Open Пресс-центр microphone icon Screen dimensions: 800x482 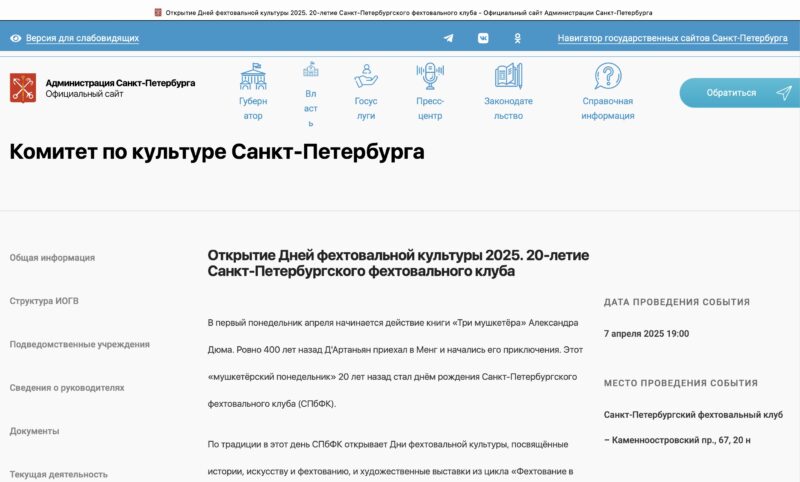[430, 76]
